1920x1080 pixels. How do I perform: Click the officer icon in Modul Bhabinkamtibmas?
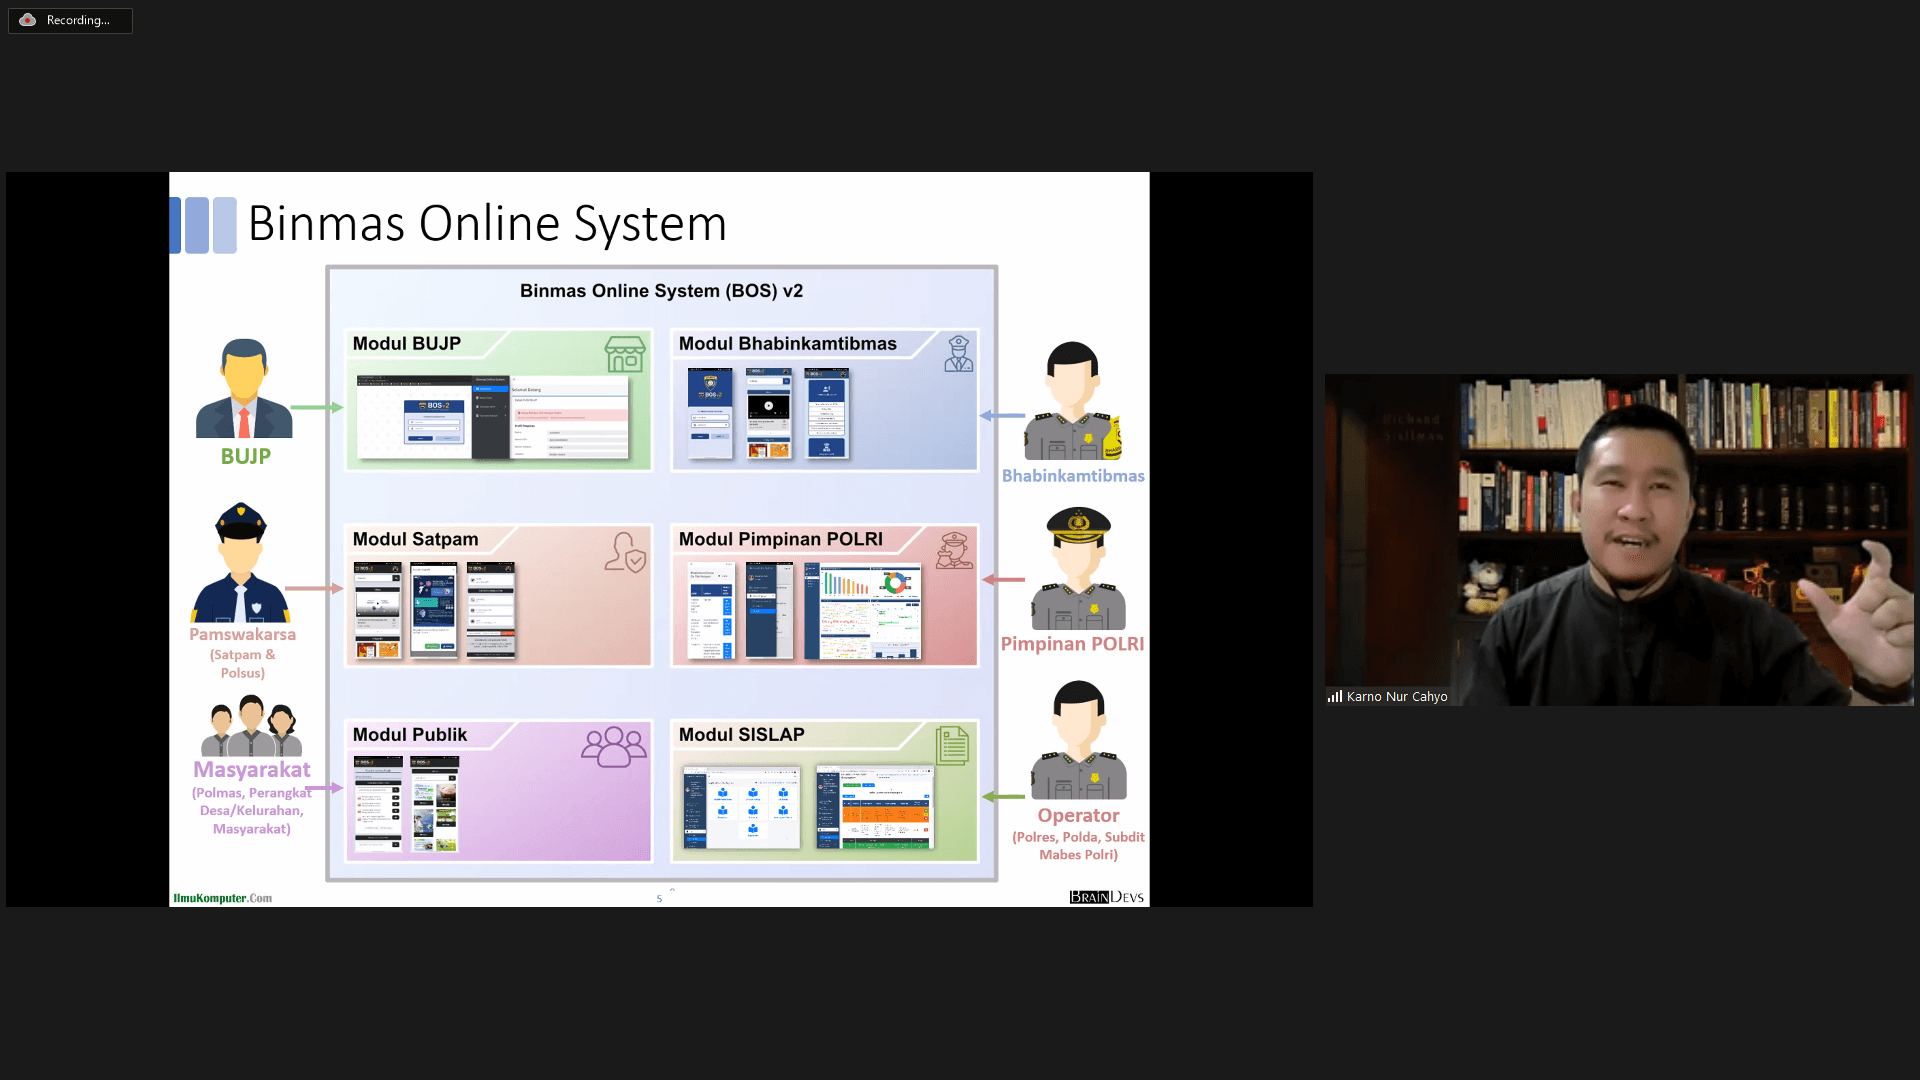click(958, 354)
